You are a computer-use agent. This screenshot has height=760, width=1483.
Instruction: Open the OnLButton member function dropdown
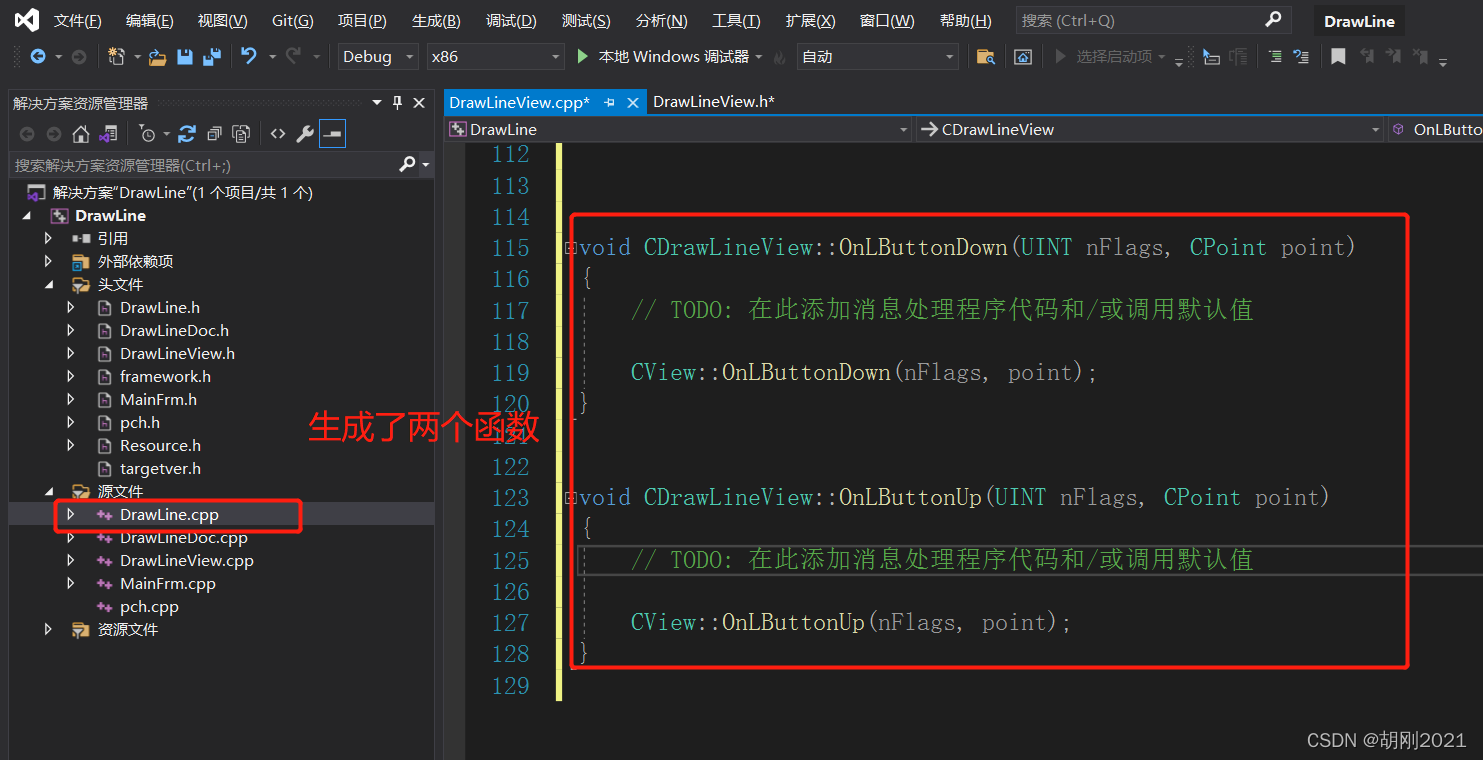click(x=1437, y=129)
